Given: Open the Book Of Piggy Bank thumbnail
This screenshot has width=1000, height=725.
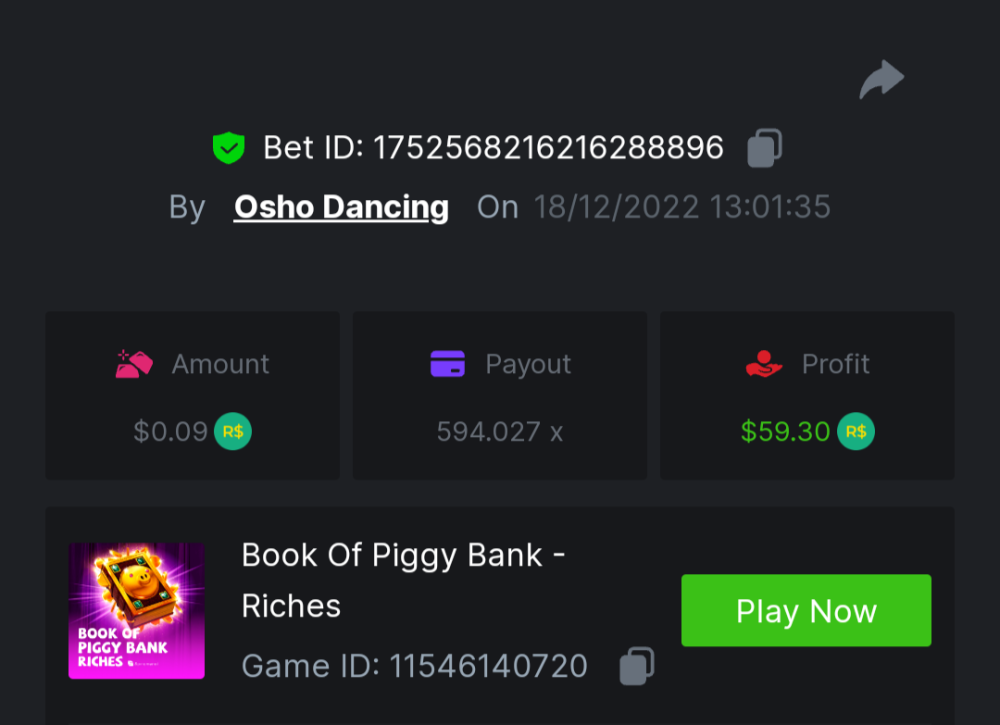Looking at the screenshot, I should (x=137, y=611).
